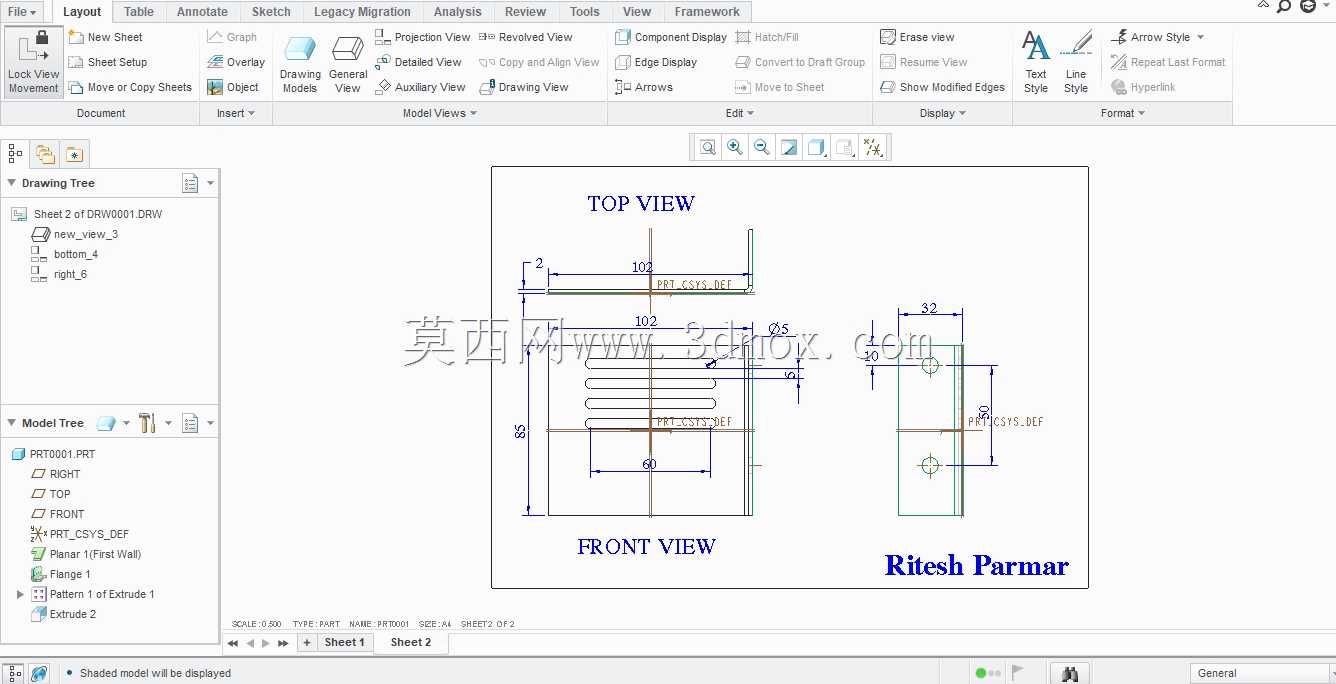Click the Arrows command

click(x=644, y=87)
